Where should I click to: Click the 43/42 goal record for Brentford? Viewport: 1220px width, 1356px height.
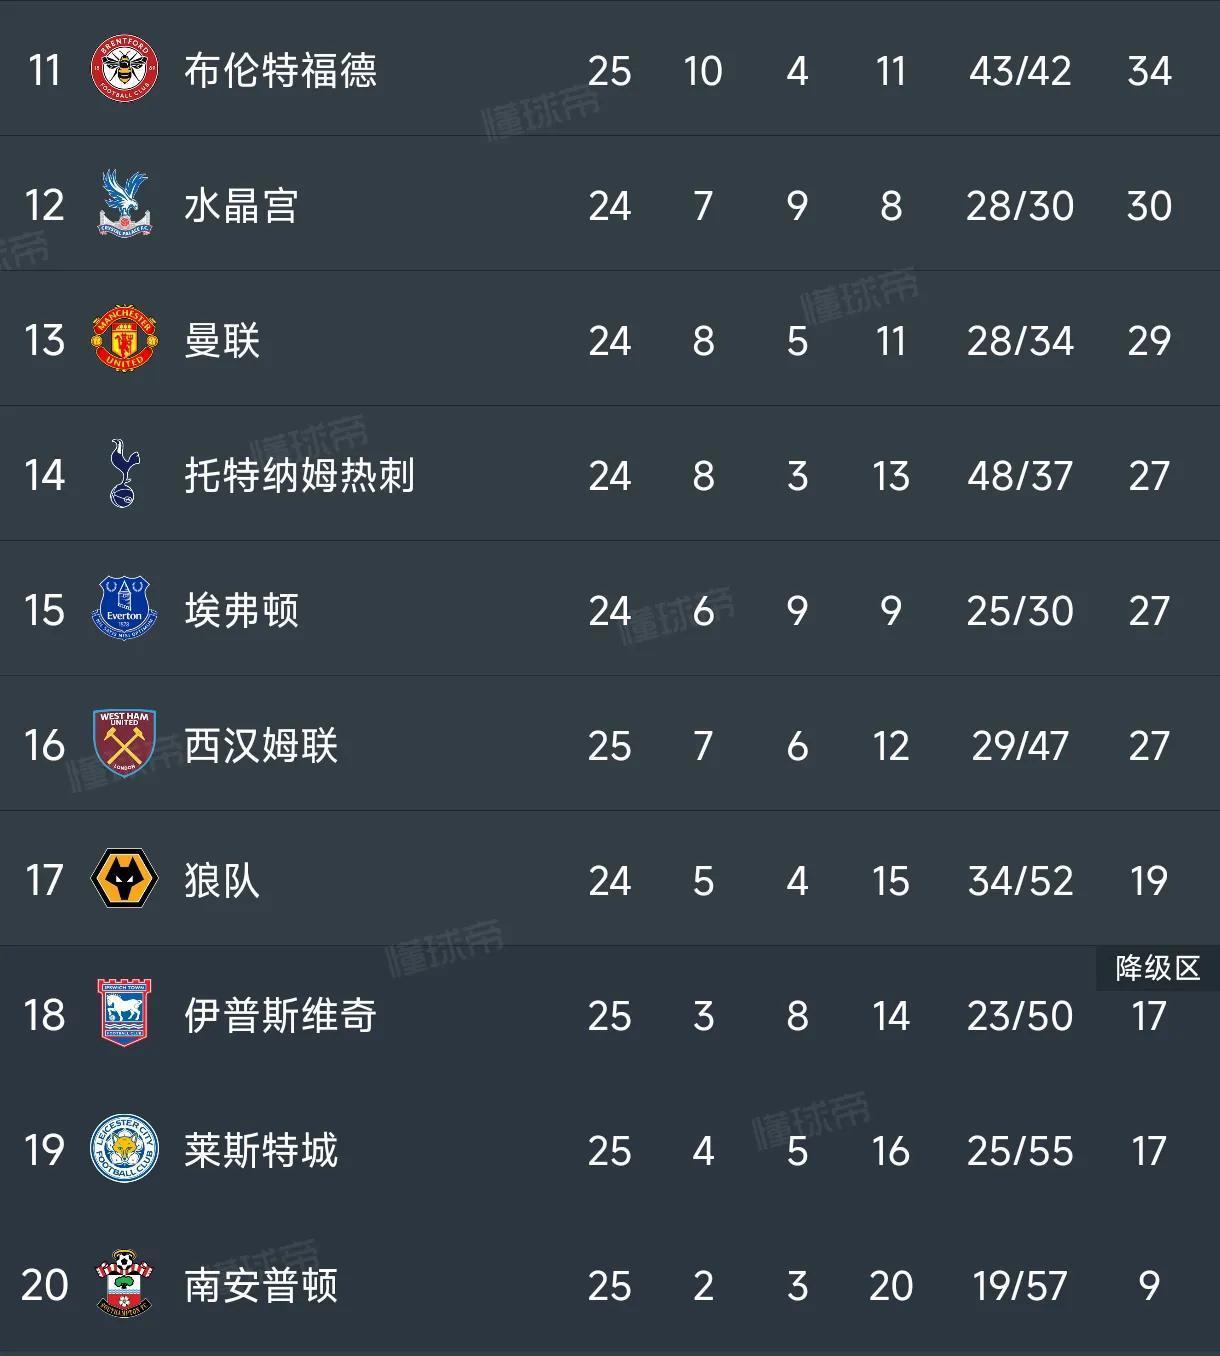click(x=1019, y=70)
